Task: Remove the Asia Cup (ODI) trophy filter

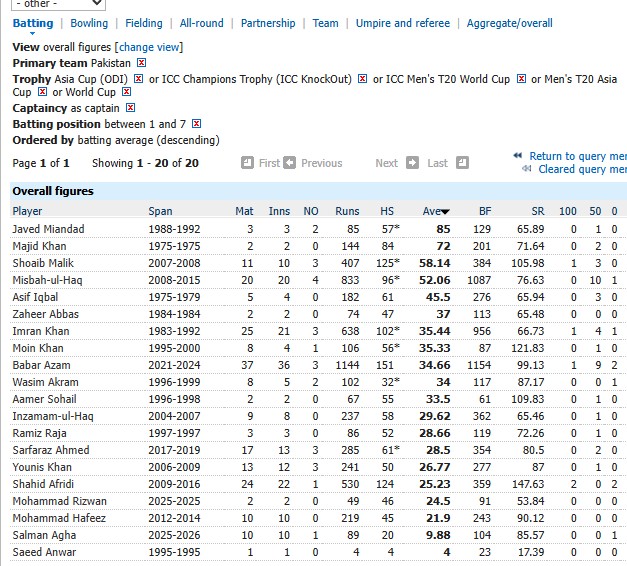Action: pyautogui.click(x=139, y=79)
